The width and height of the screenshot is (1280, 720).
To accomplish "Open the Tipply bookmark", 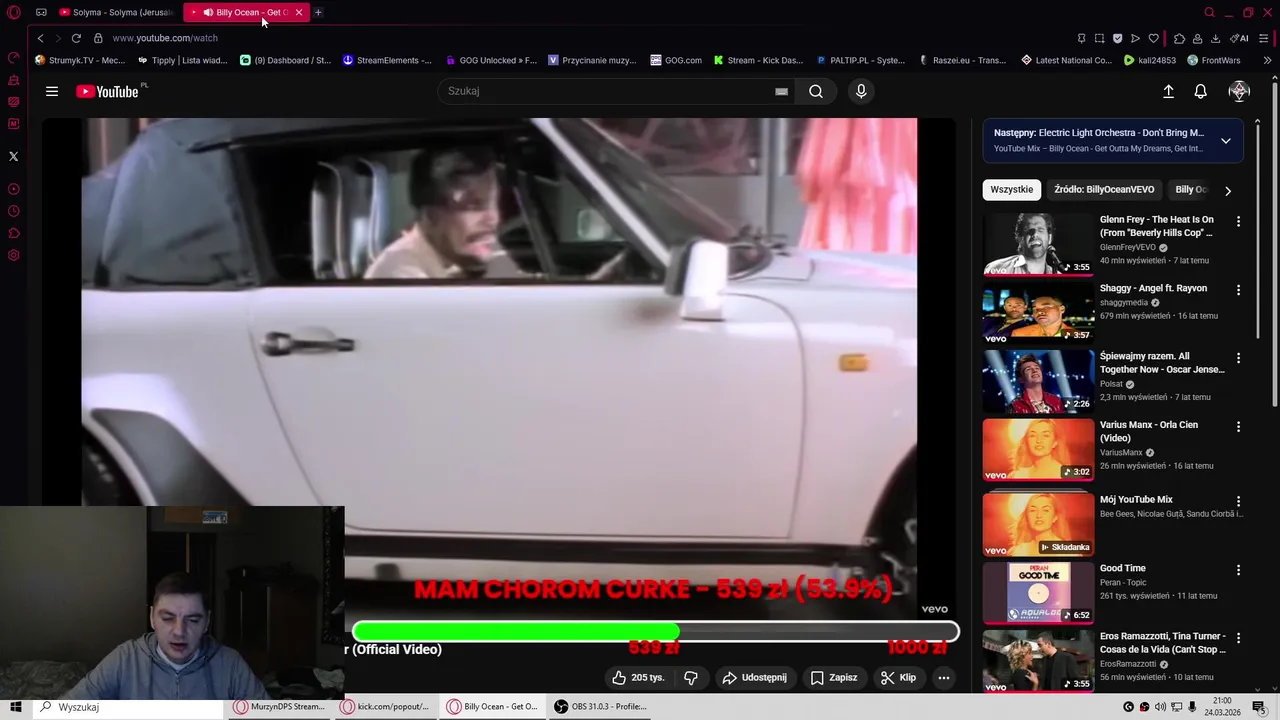I will click(x=182, y=60).
